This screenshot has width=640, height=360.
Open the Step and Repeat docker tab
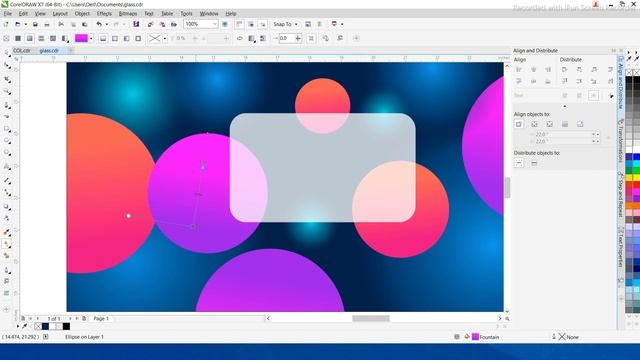point(621,195)
